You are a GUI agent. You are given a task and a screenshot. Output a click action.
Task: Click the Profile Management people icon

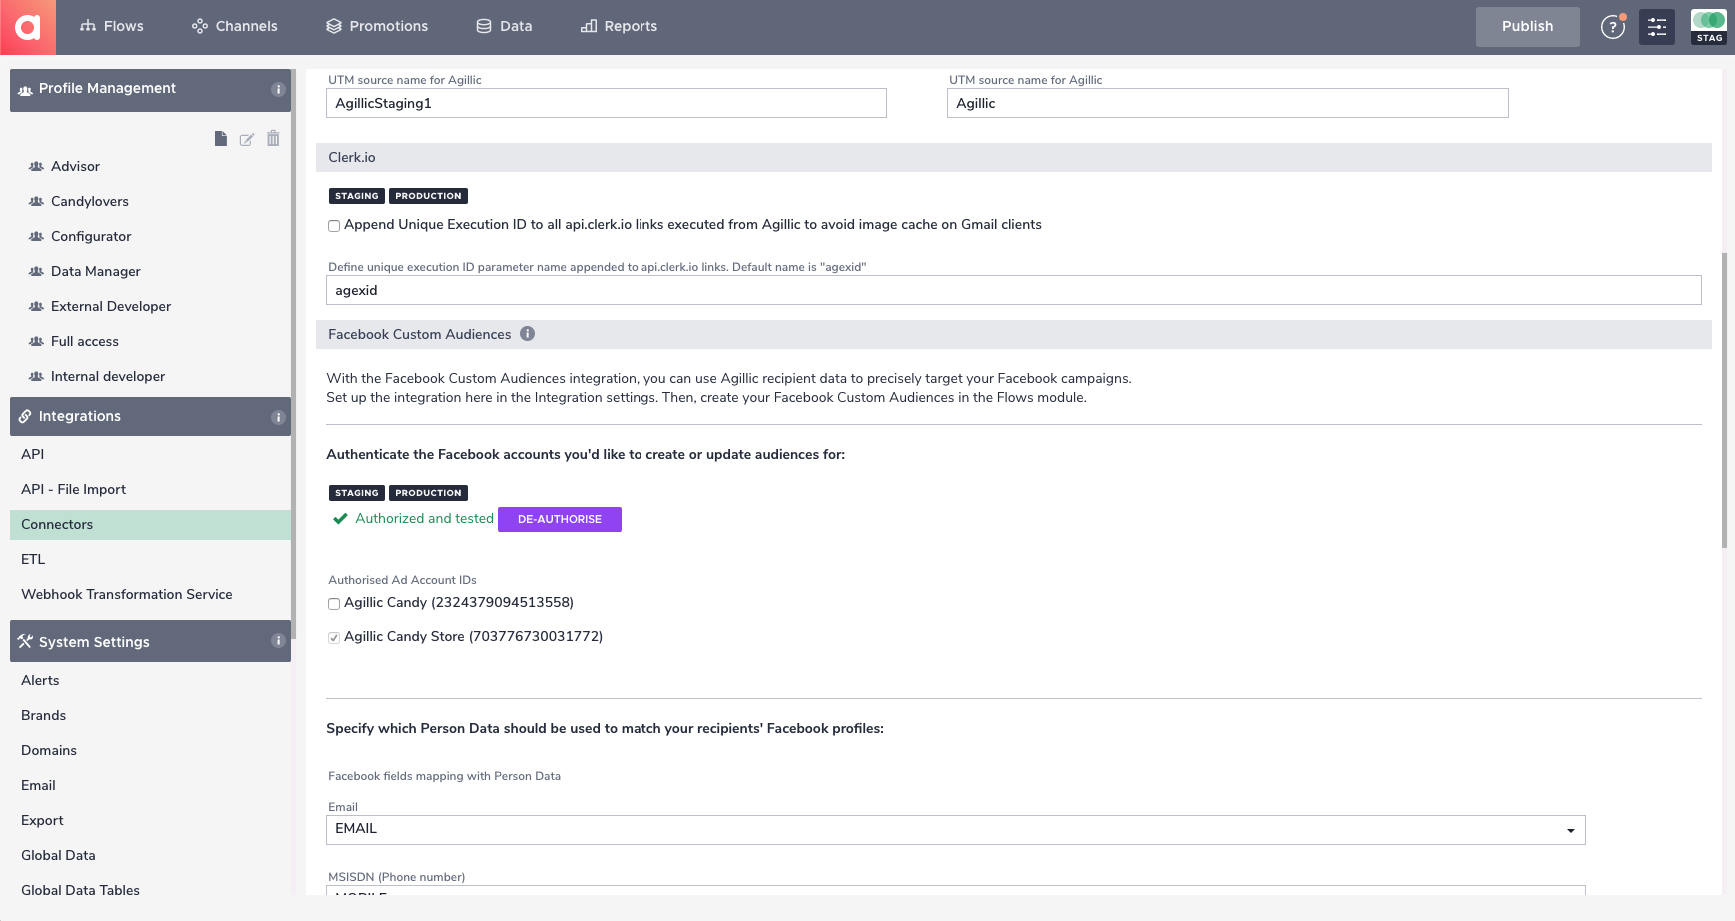click(25, 90)
